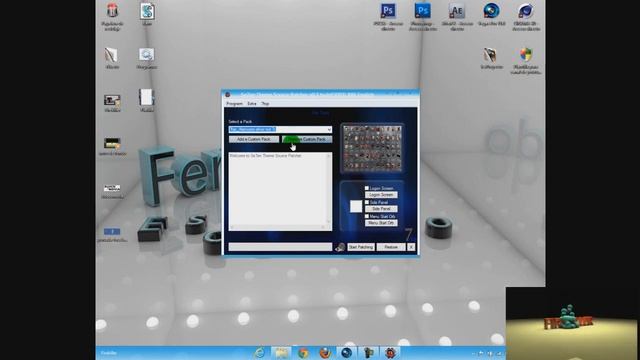Open Internet Explorer from the taskbar
640x360 pixels.
(259, 353)
